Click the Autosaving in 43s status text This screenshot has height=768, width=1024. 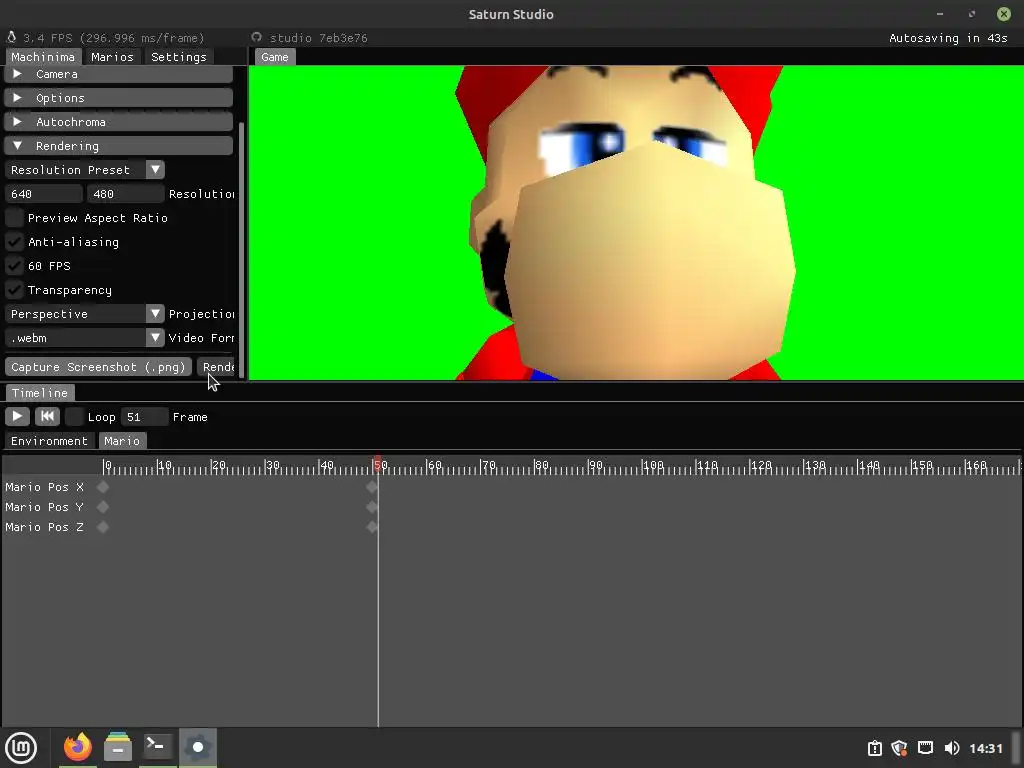tap(948, 38)
